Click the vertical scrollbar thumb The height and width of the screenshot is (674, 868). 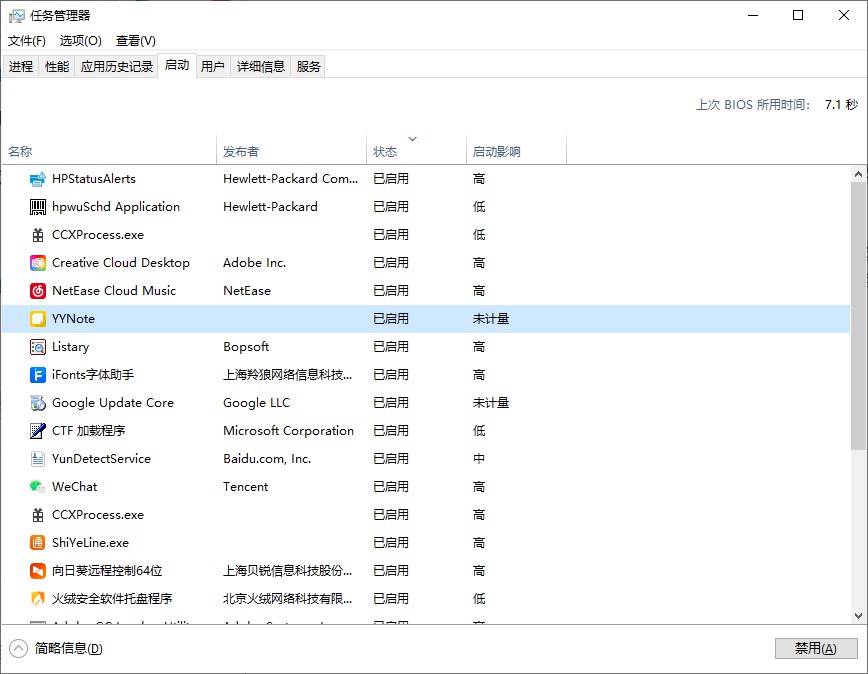[x=859, y=315]
